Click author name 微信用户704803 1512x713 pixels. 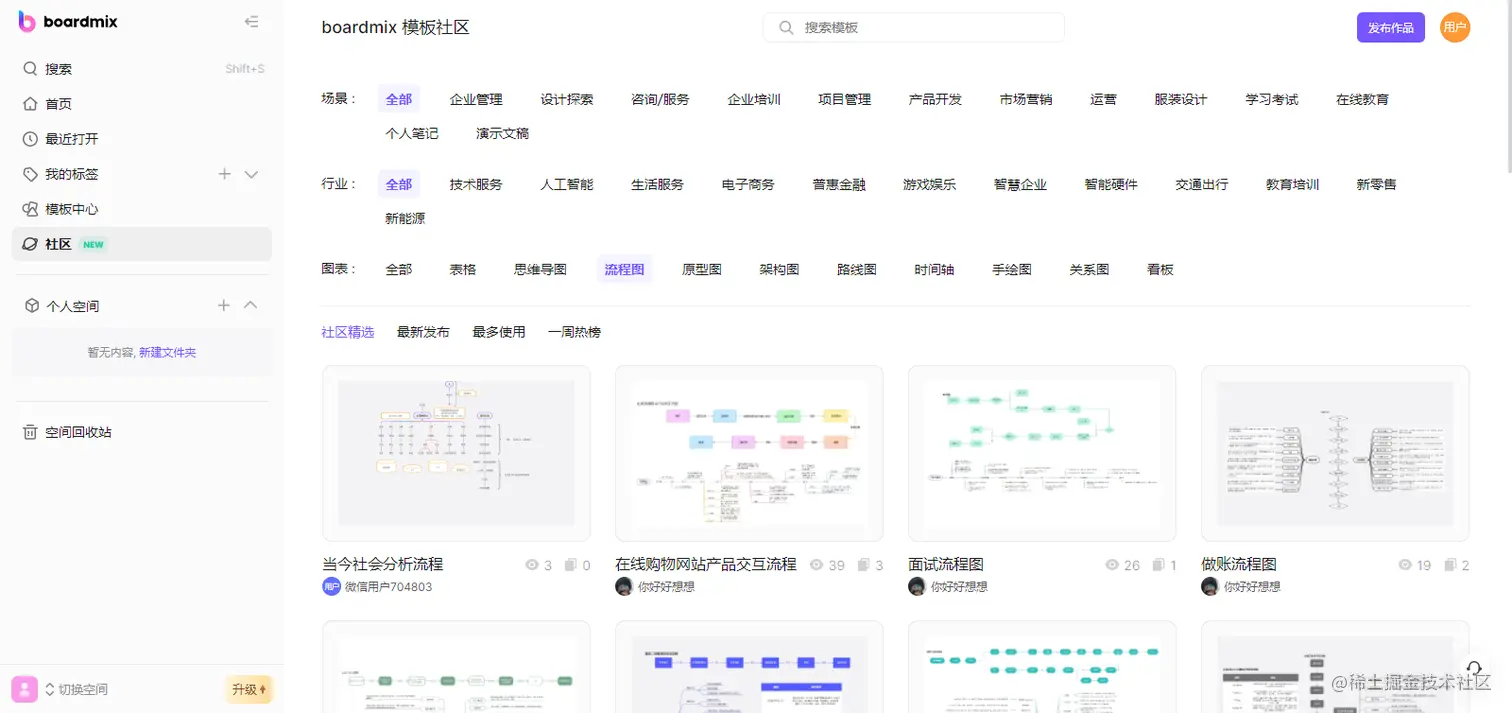tap(389, 587)
